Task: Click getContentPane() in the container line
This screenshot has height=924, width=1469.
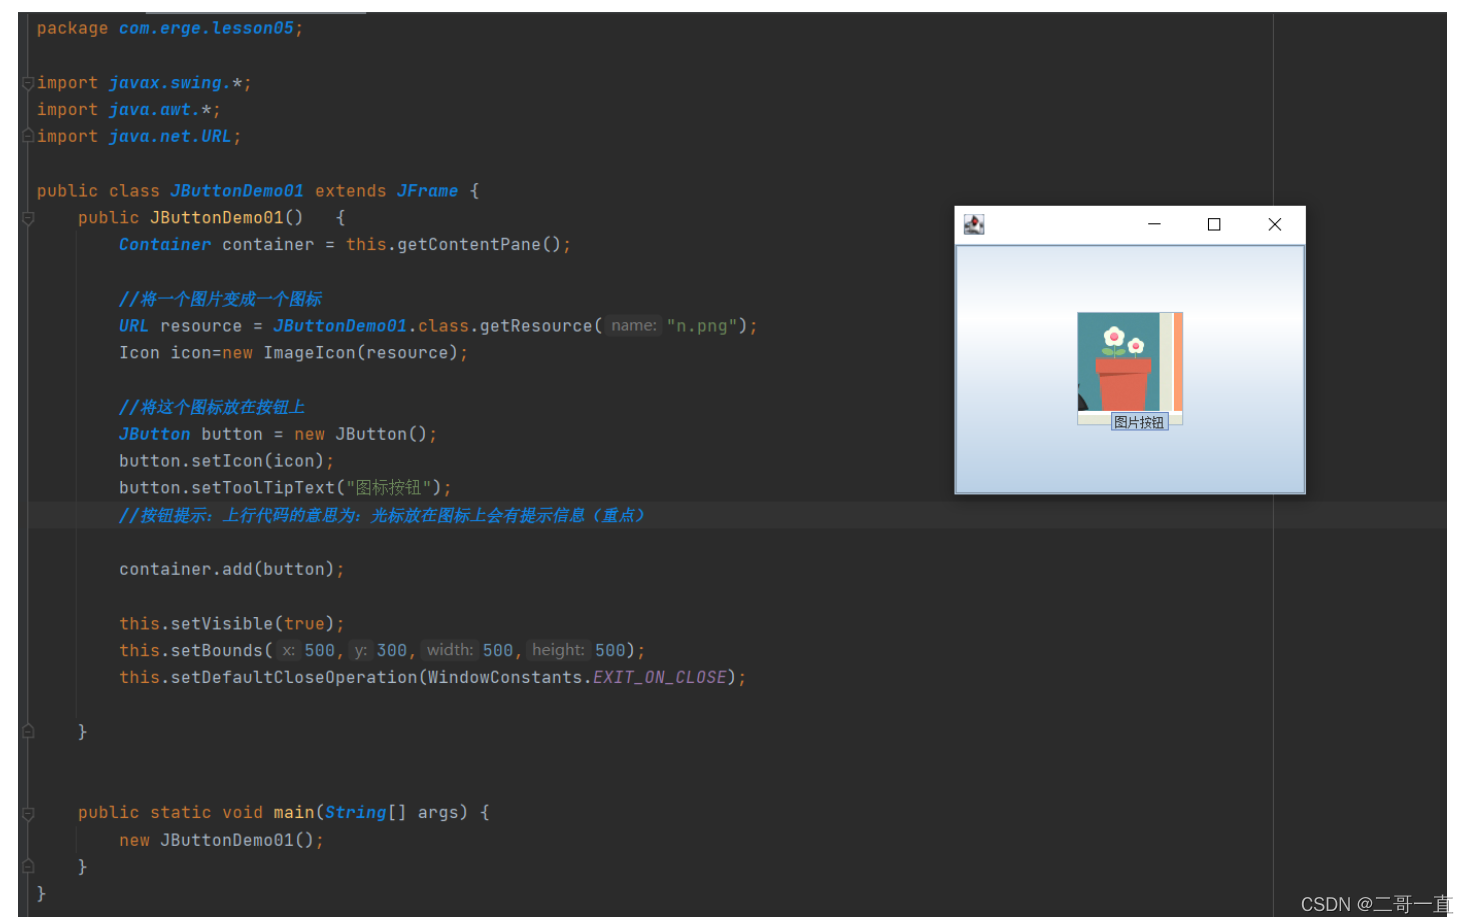Action: pos(479,245)
